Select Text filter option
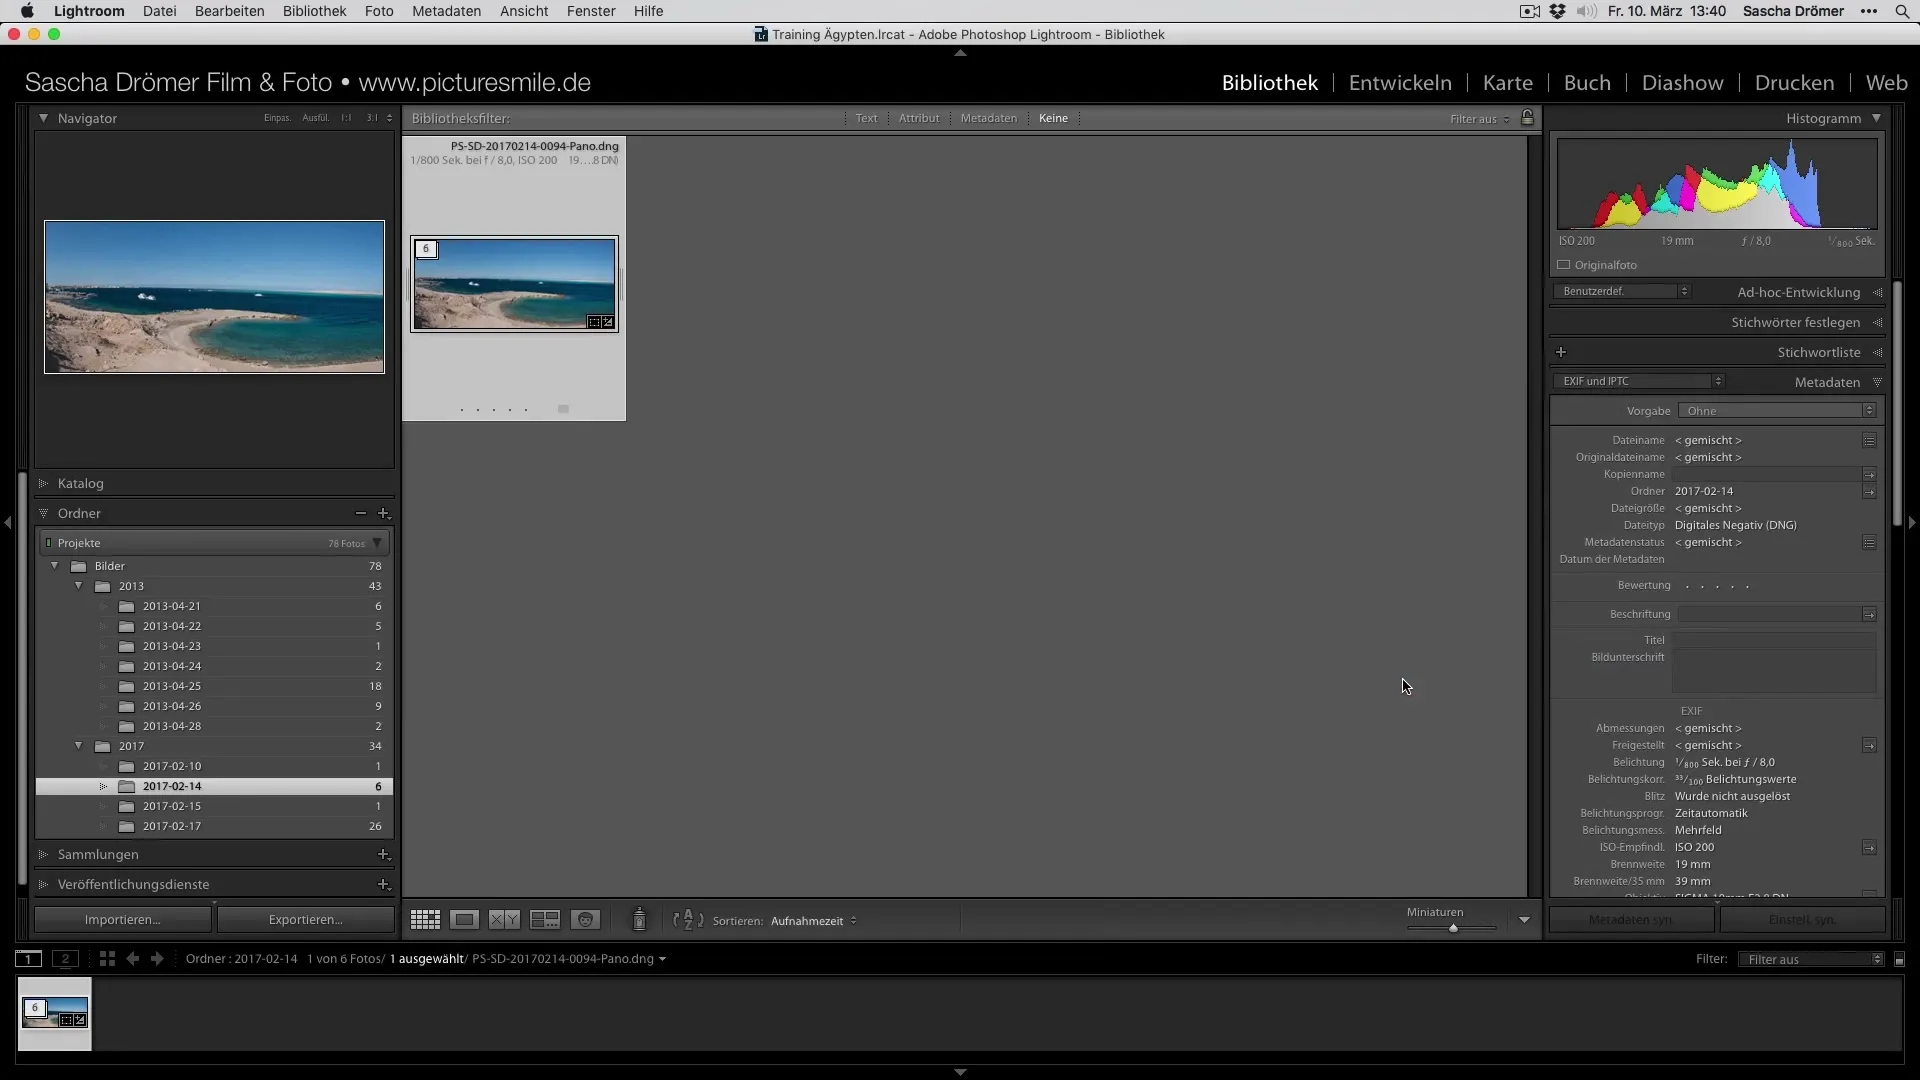1920x1080 pixels. [x=866, y=118]
